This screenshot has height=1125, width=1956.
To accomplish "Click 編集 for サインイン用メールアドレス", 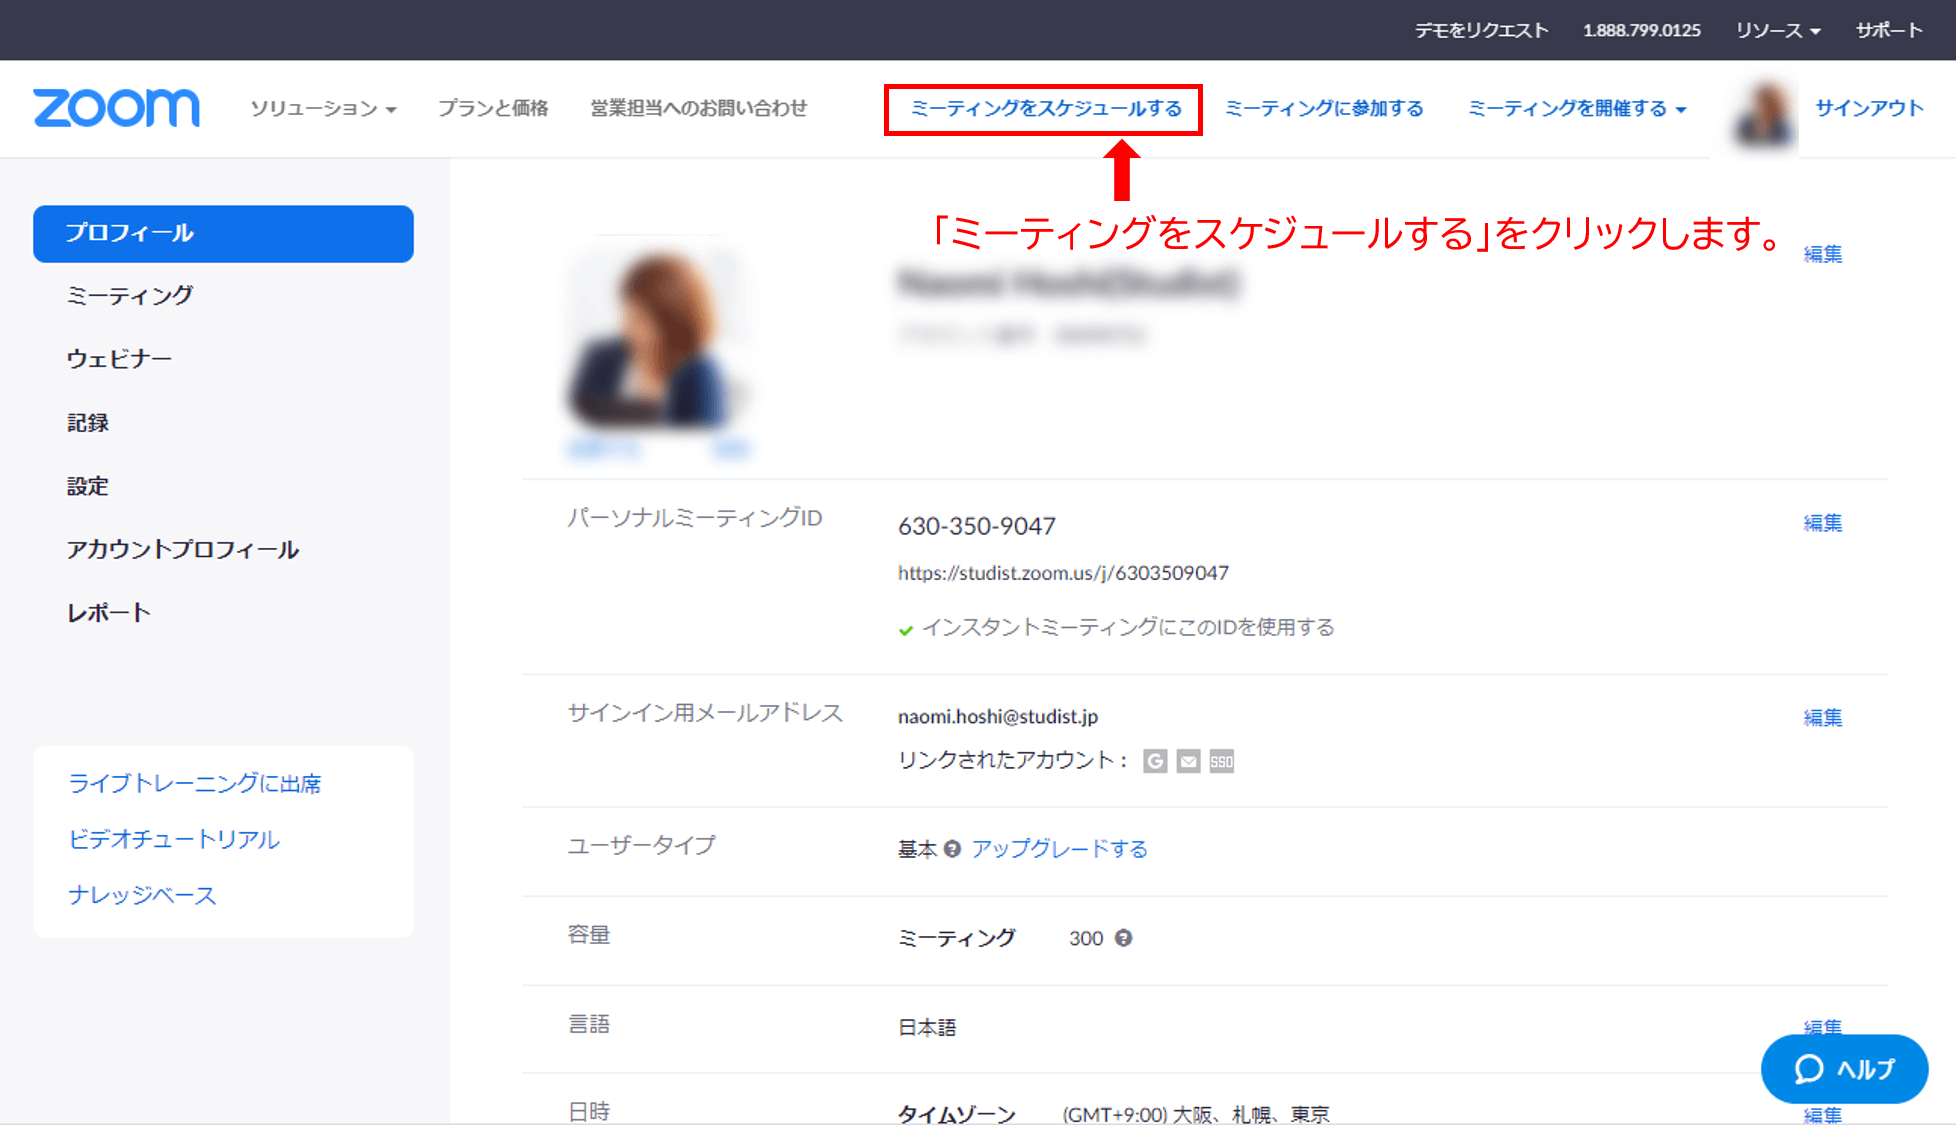I will coord(1823,718).
